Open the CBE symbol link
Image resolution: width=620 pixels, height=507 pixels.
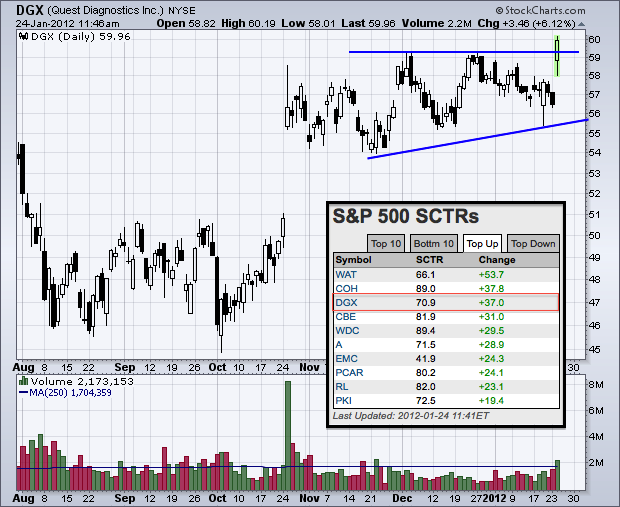[x=346, y=317]
